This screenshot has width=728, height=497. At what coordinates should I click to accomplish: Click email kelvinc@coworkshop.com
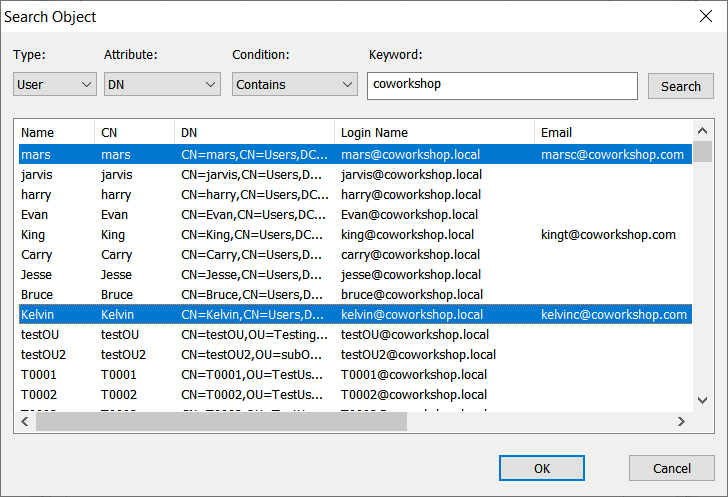point(614,314)
